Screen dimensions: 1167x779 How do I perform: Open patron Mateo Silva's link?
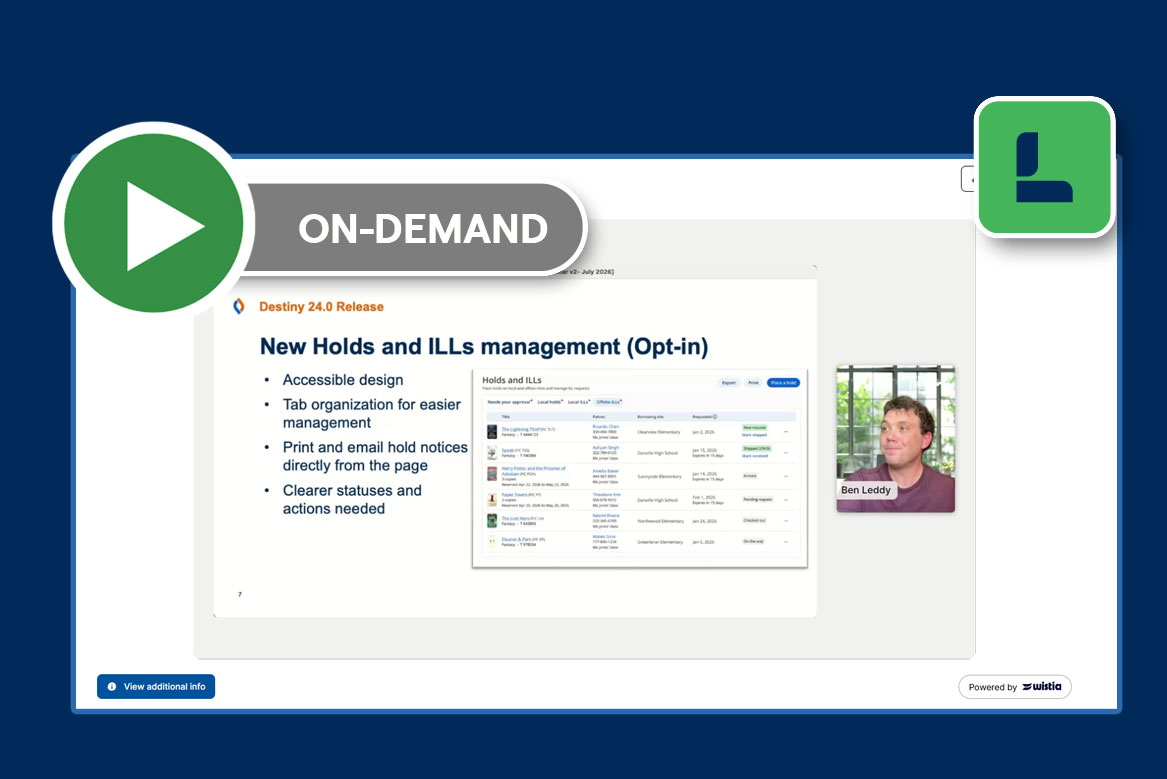[x=604, y=536]
